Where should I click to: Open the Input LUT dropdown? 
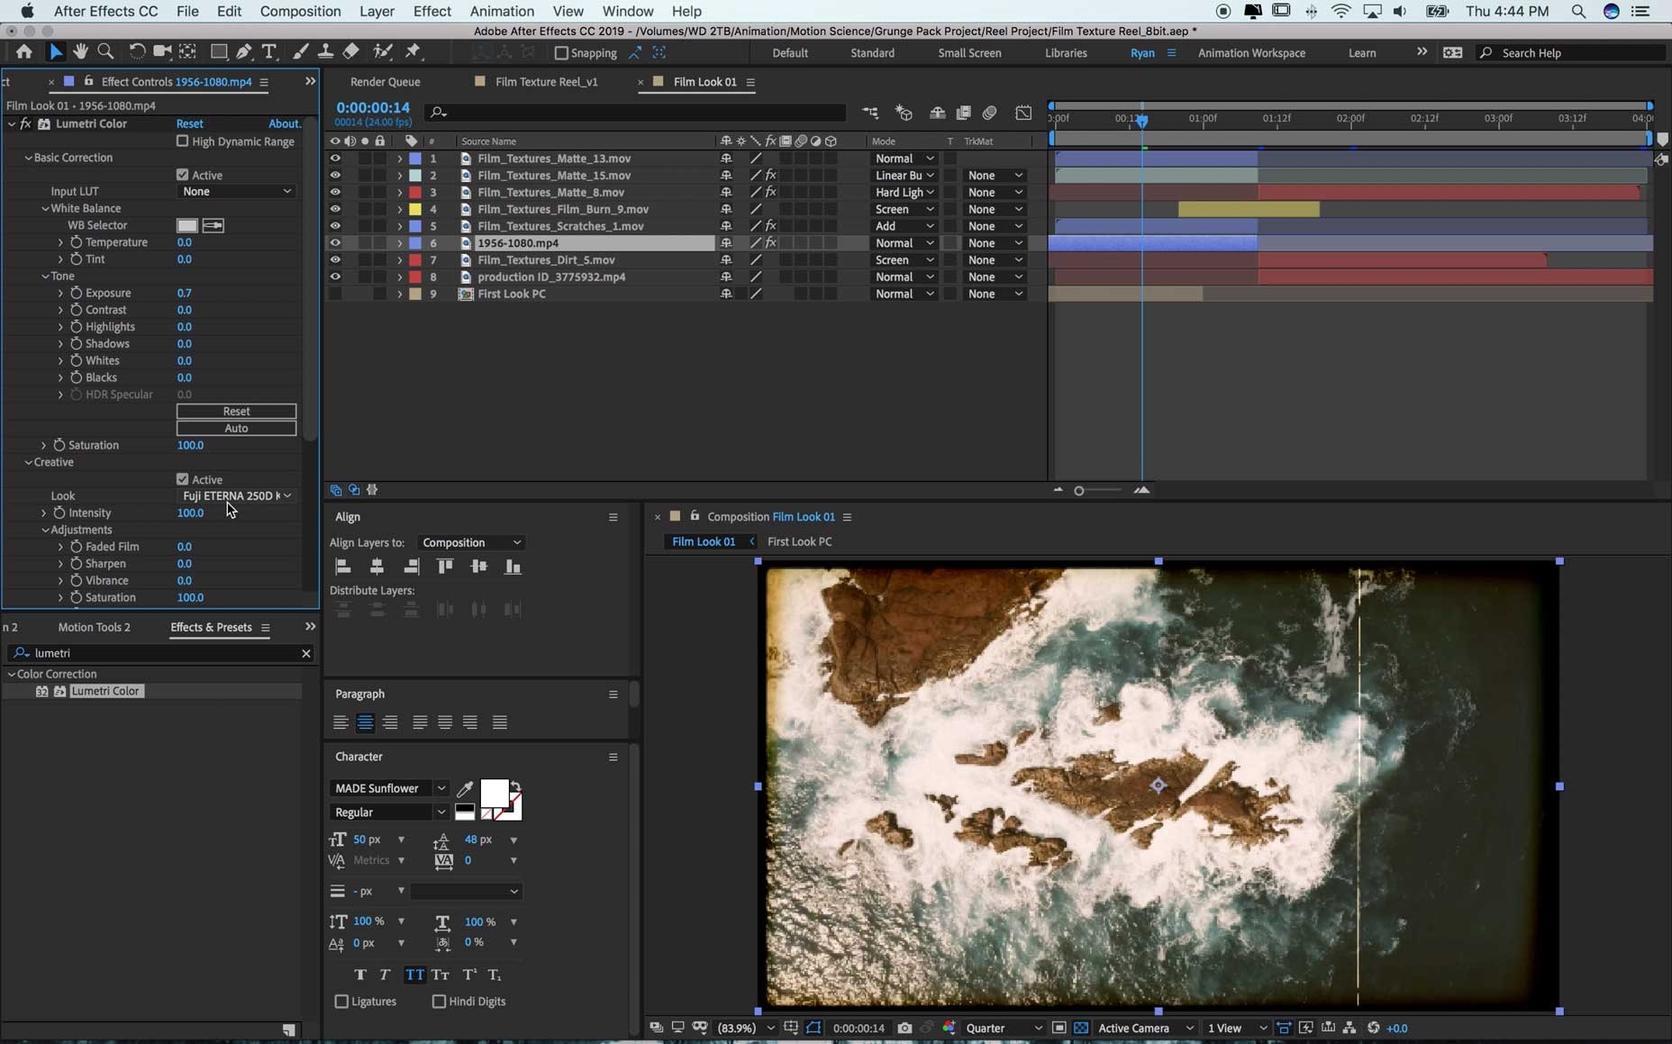(236, 191)
